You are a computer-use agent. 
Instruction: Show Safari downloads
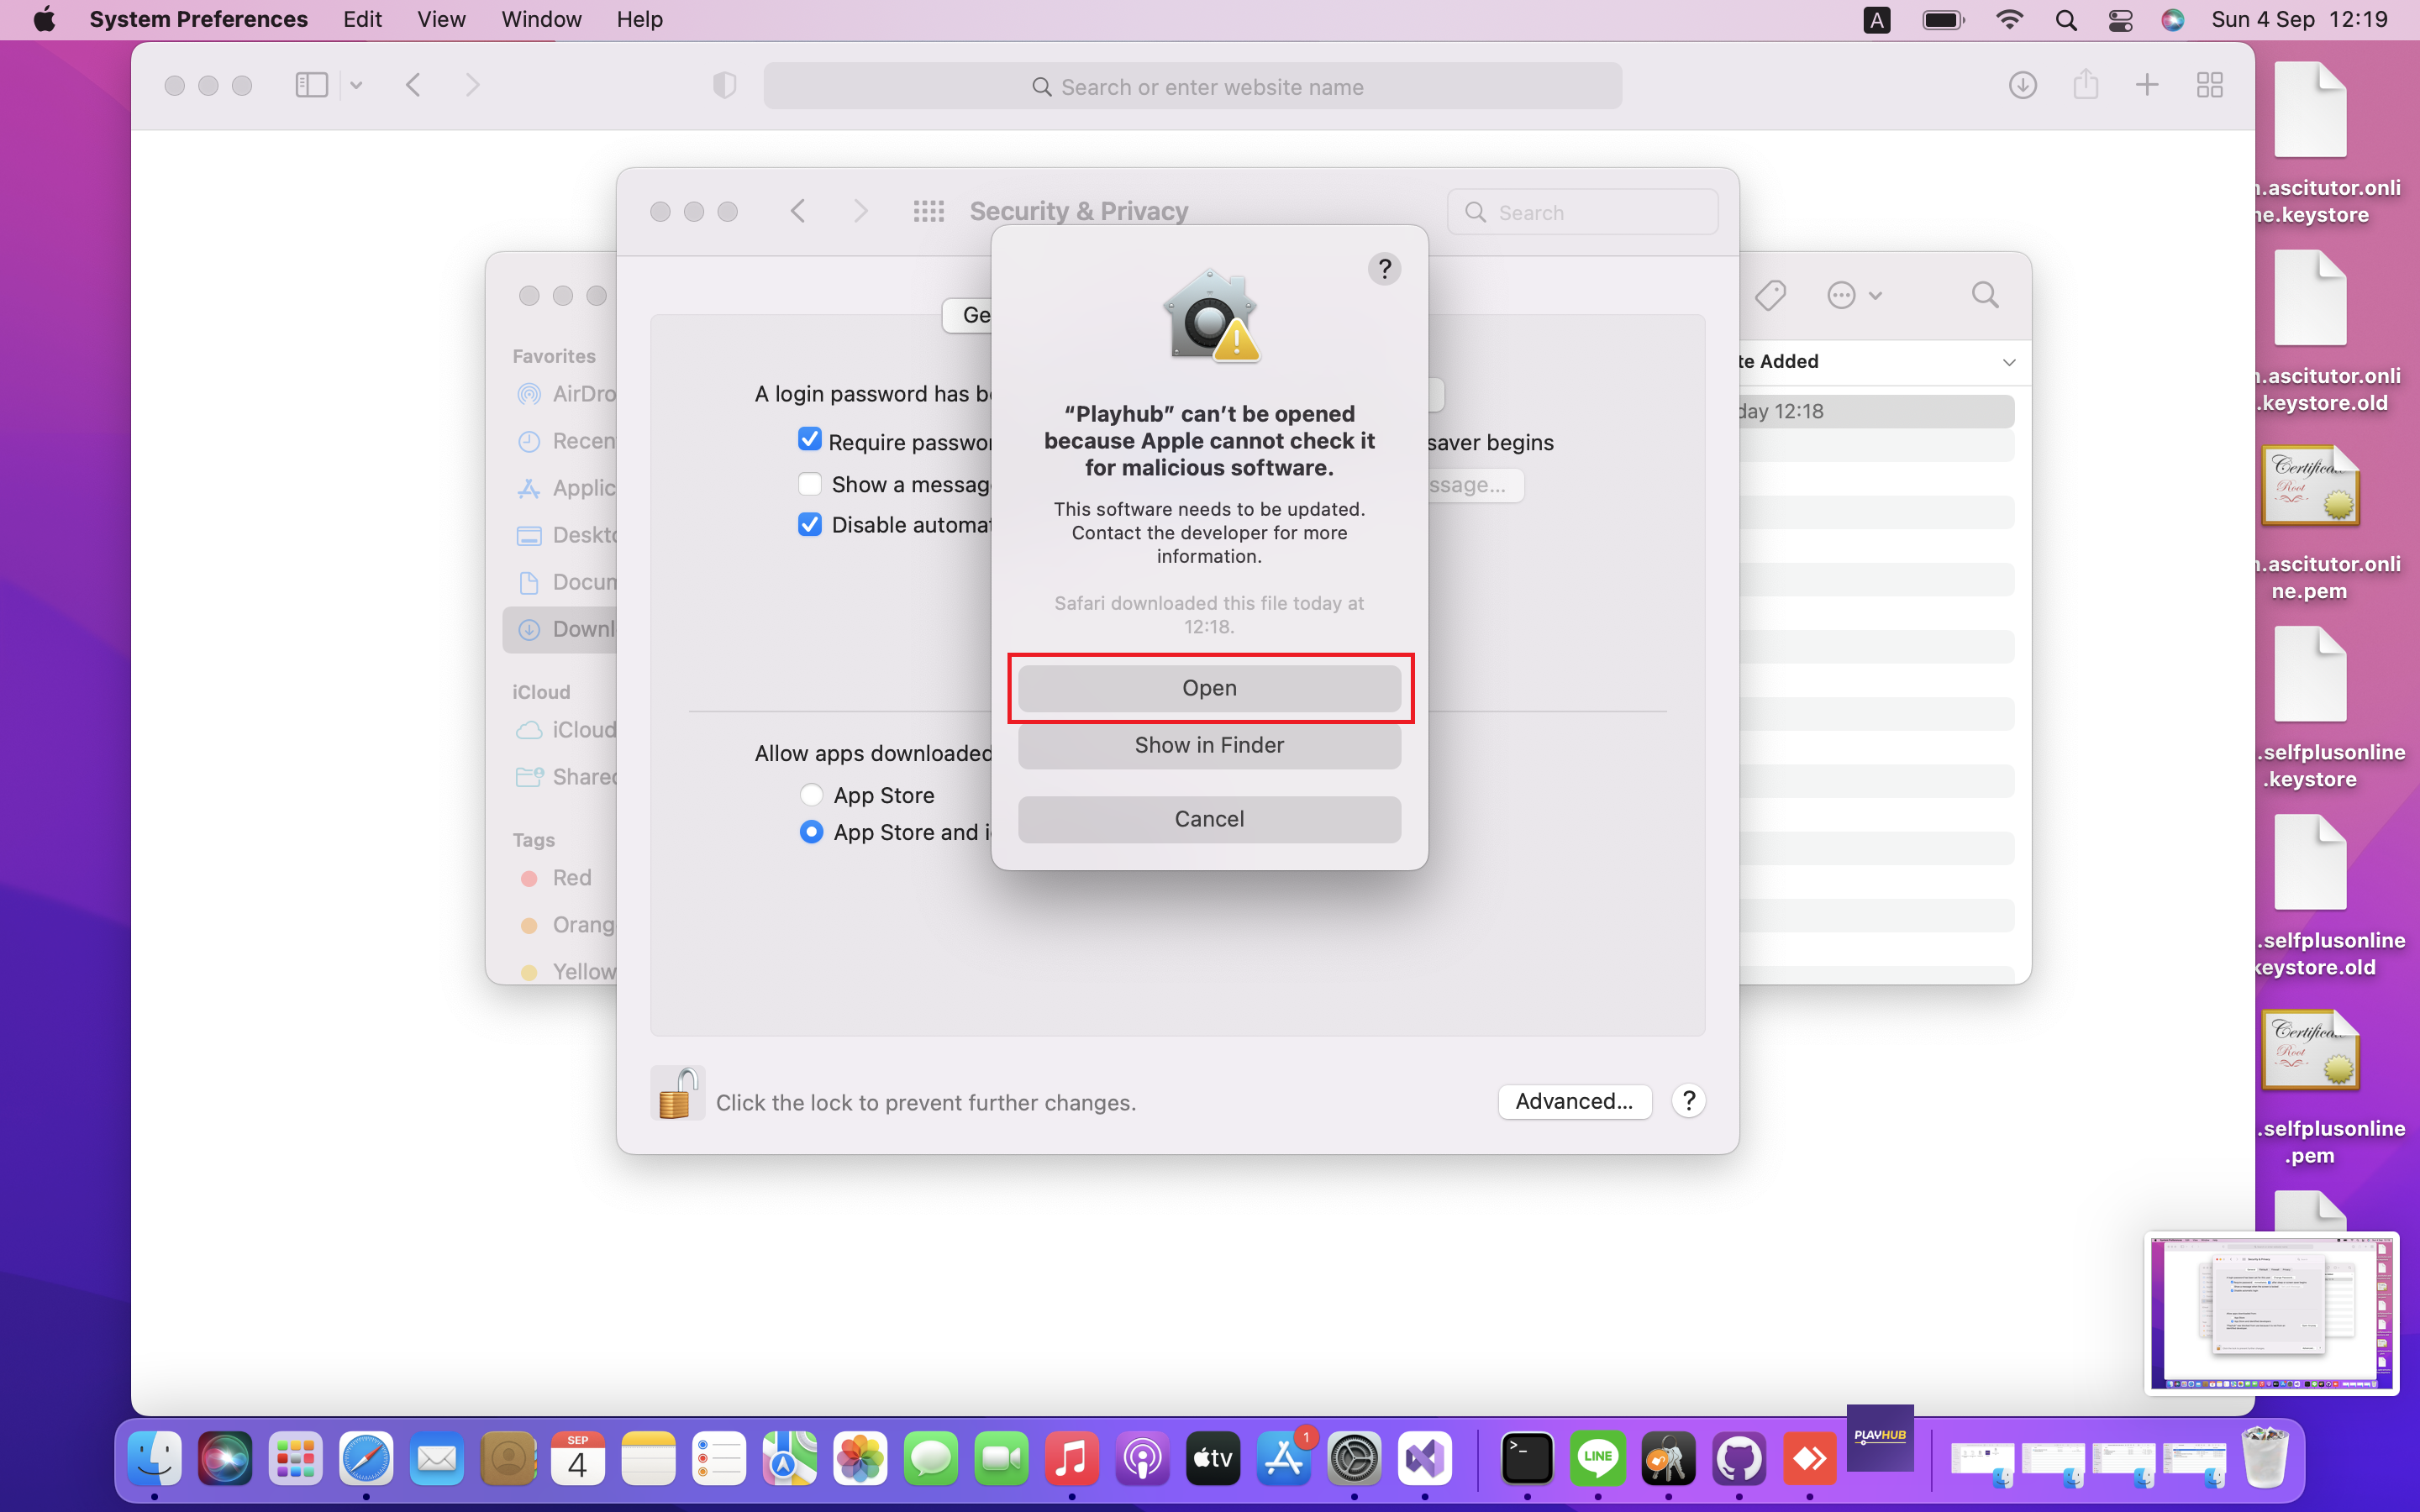tap(2022, 85)
